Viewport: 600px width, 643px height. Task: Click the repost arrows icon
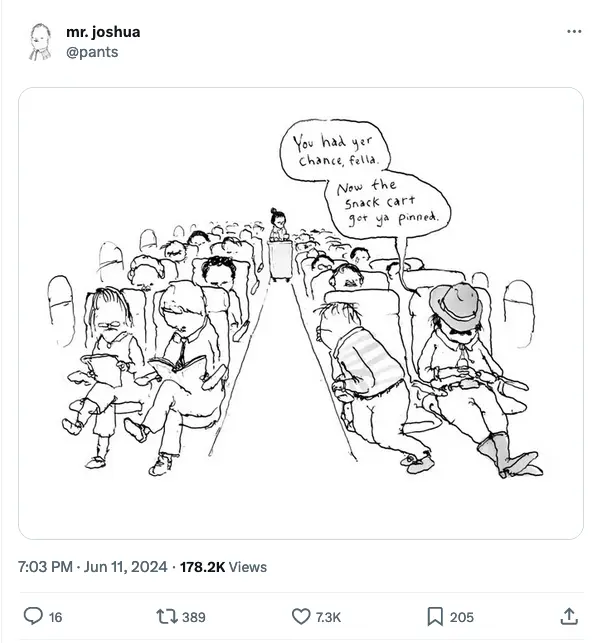tap(169, 617)
